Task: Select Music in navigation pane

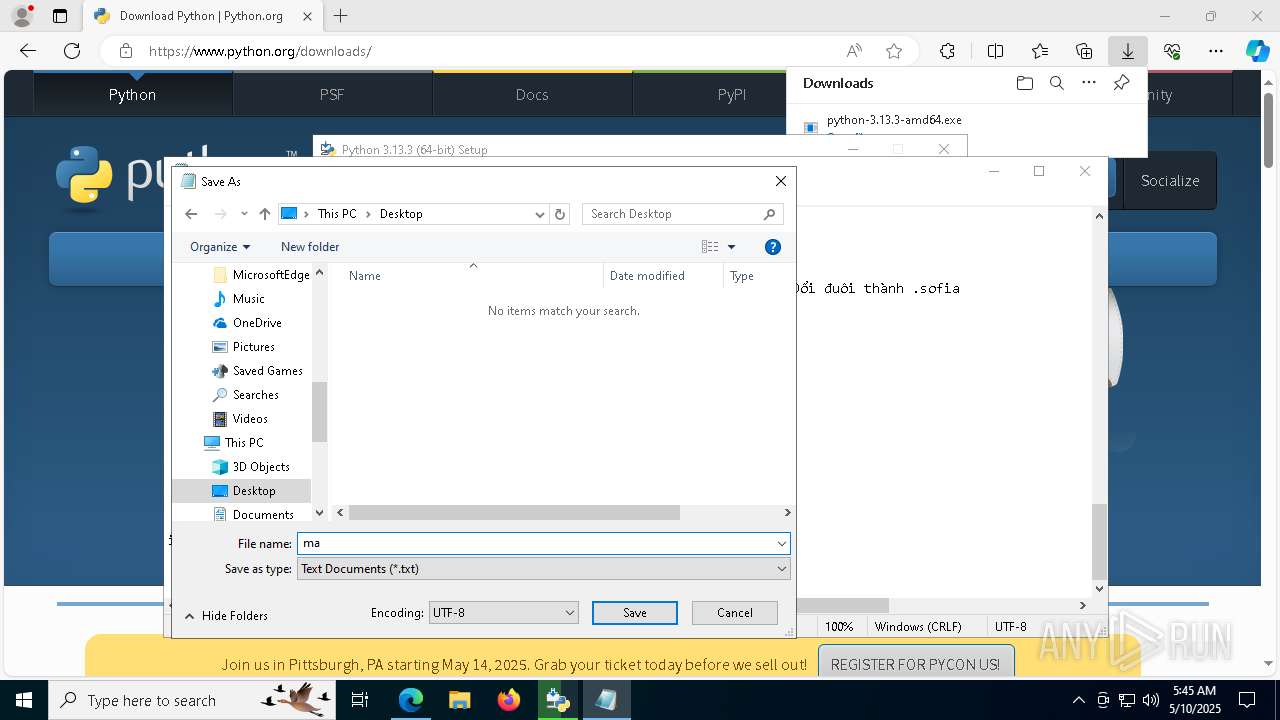Action: [249, 299]
